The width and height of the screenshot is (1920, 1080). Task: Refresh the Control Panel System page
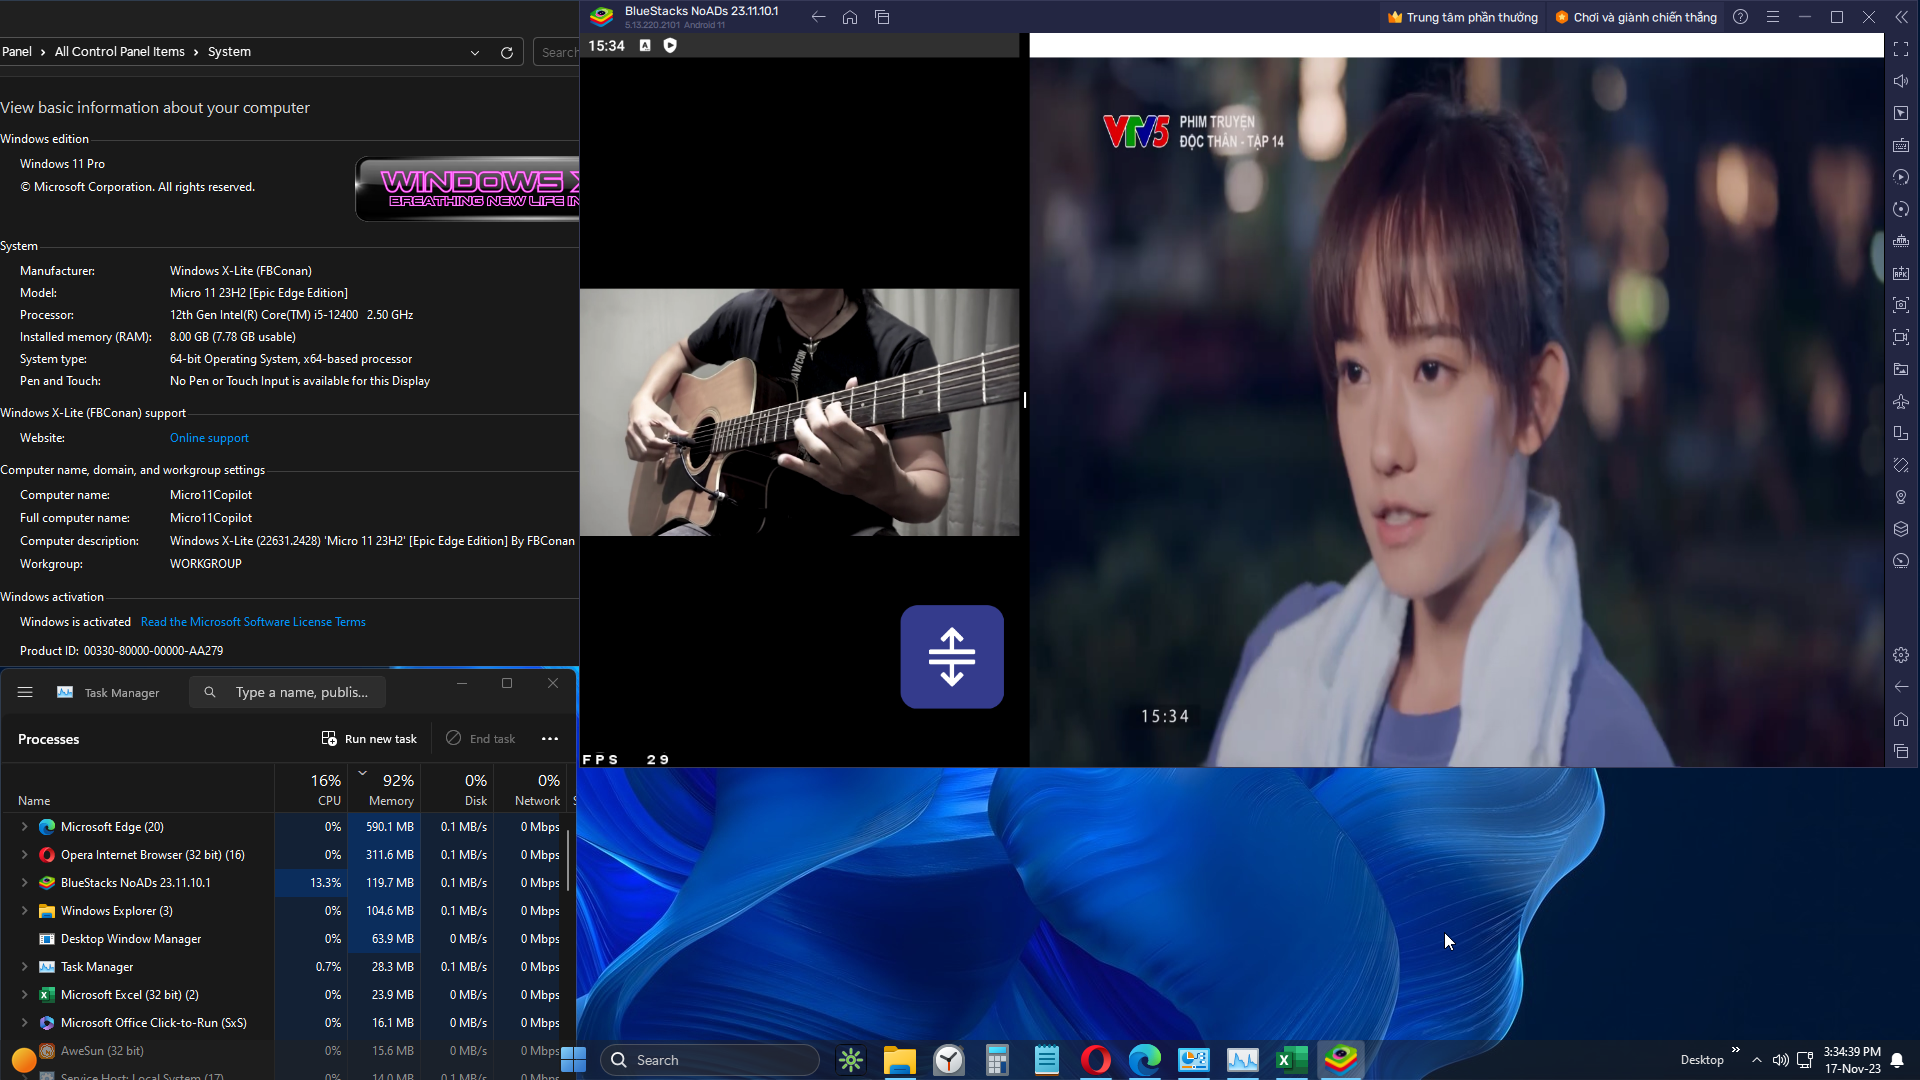tap(507, 52)
